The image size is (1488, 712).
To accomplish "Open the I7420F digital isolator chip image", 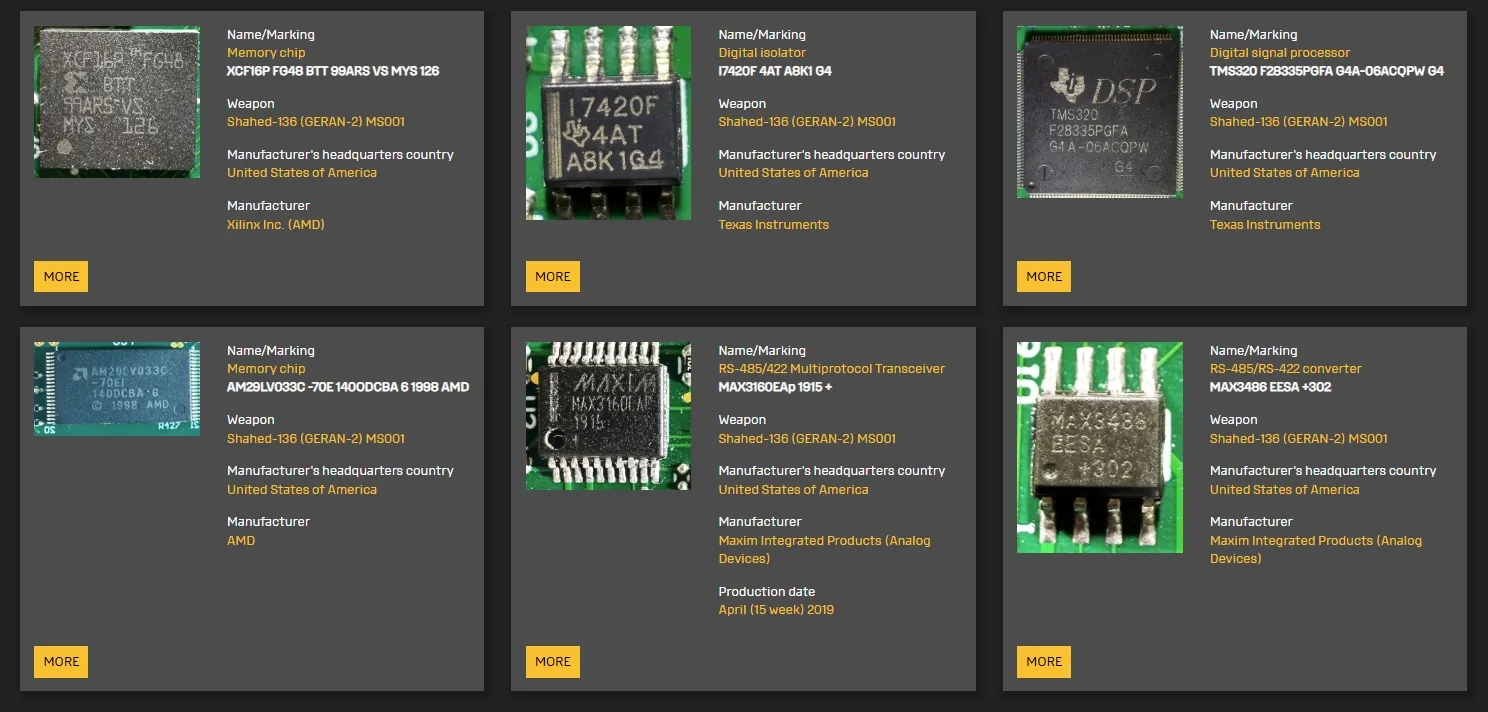I will click(x=608, y=123).
